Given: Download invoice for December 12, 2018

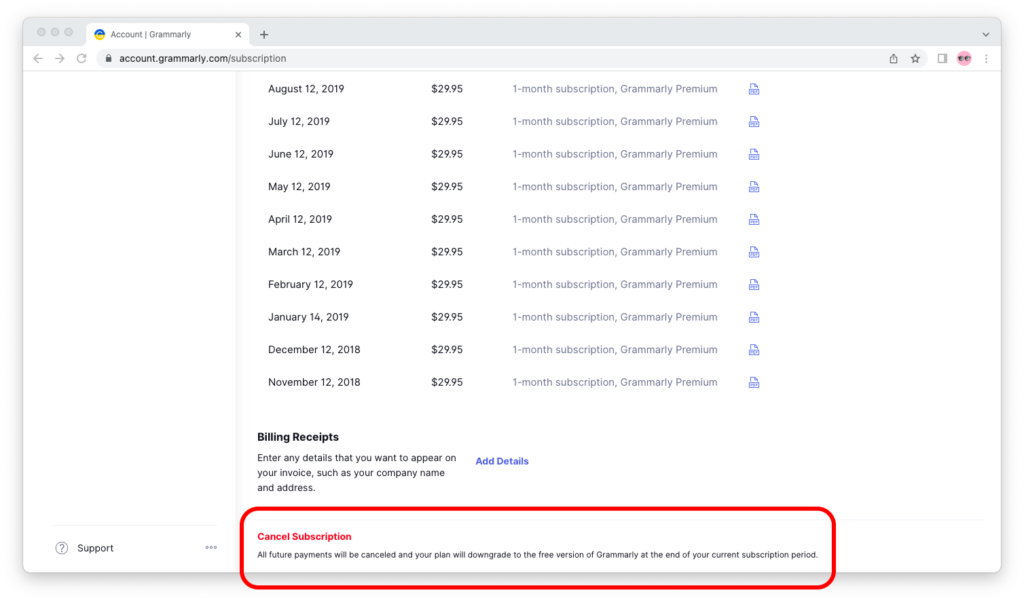Looking at the screenshot, I should [x=754, y=350].
